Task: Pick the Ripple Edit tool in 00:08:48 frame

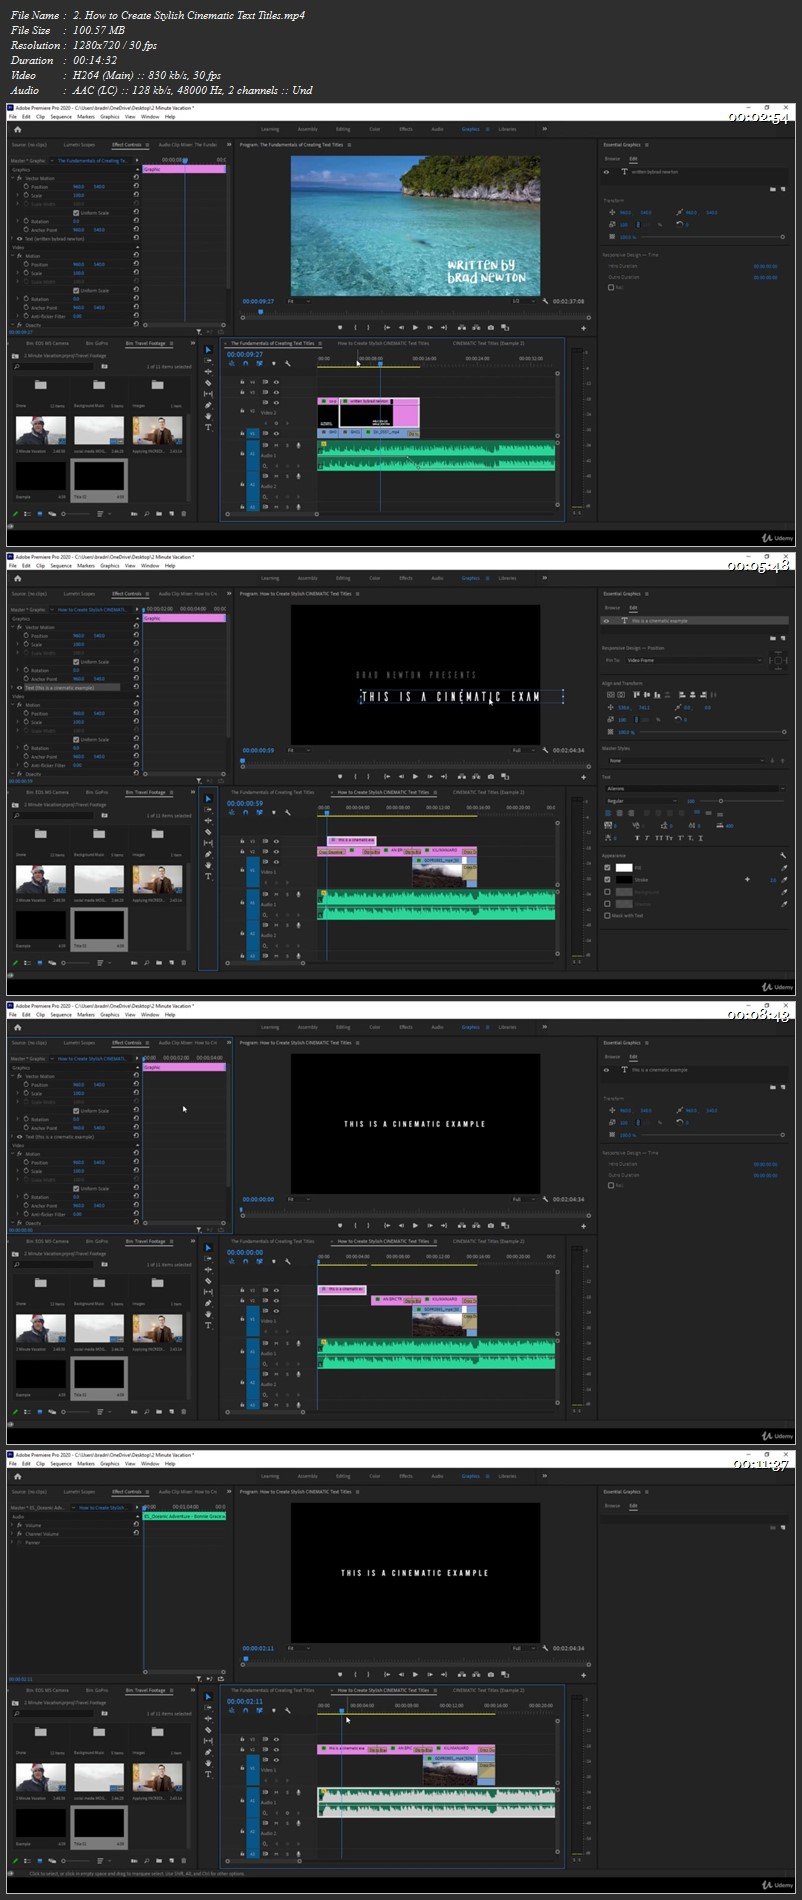Action: click(x=208, y=1270)
